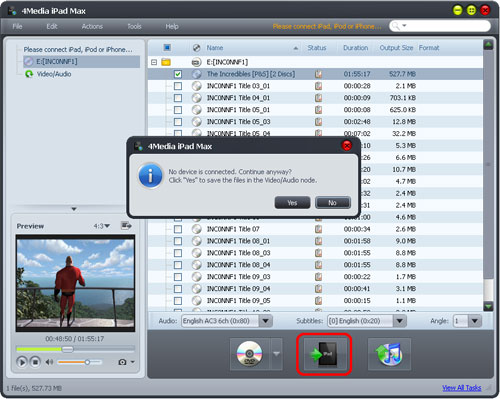Image resolution: width=500 pixels, height=399 pixels.
Task: Open the snapshot options dropdown arrow
Action: coord(132,362)
